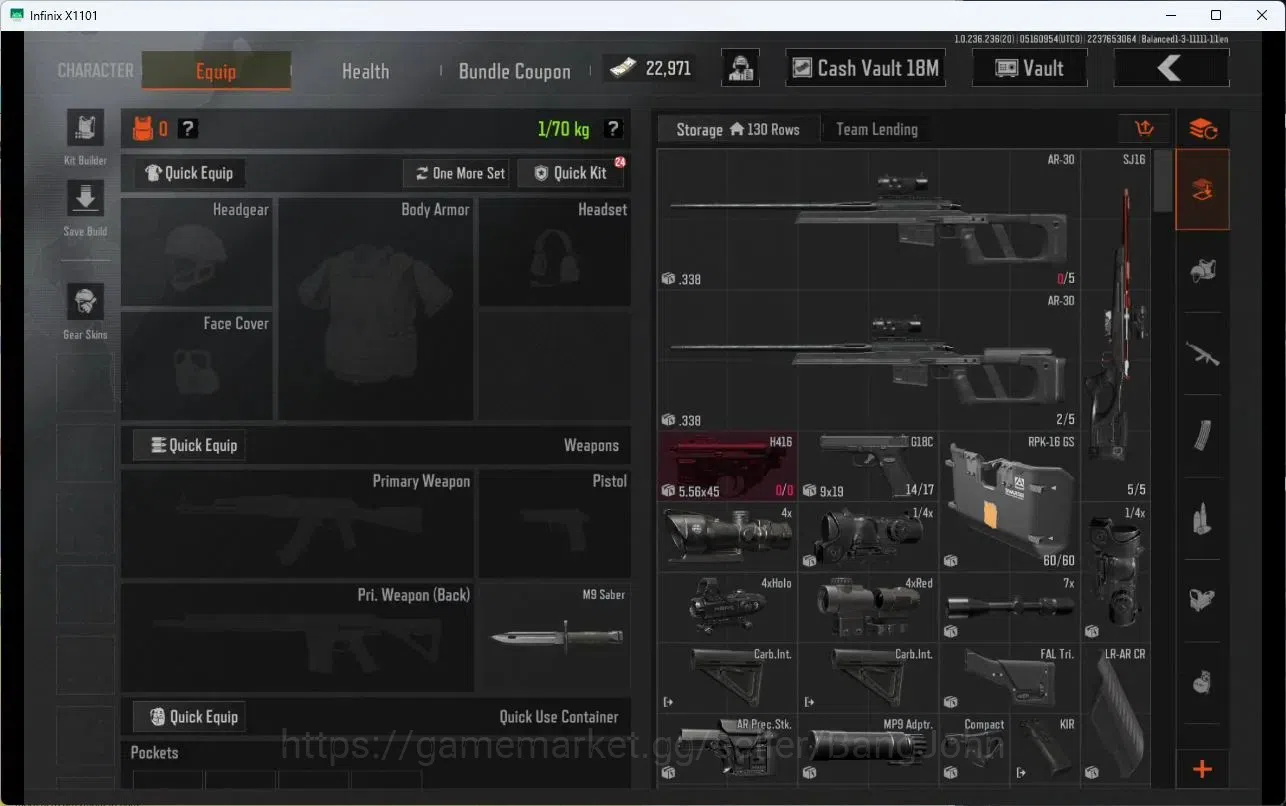Click the CHARACTER heading

(96, 71)
